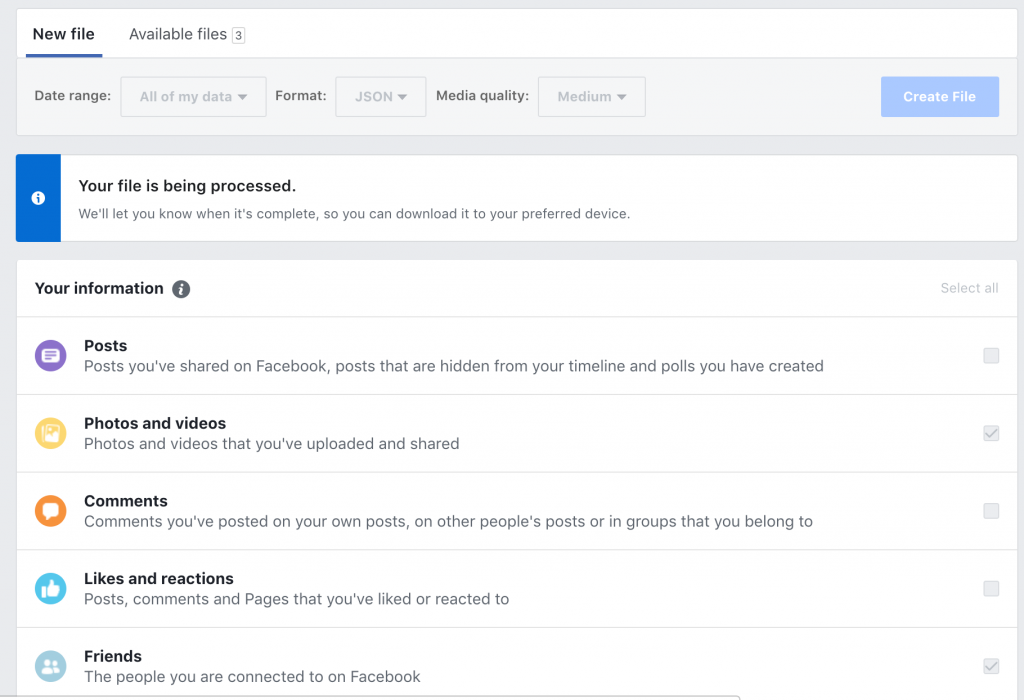Click the Select all link
The width and height of the screenshot is (1024, 700).
coord(969,288)
